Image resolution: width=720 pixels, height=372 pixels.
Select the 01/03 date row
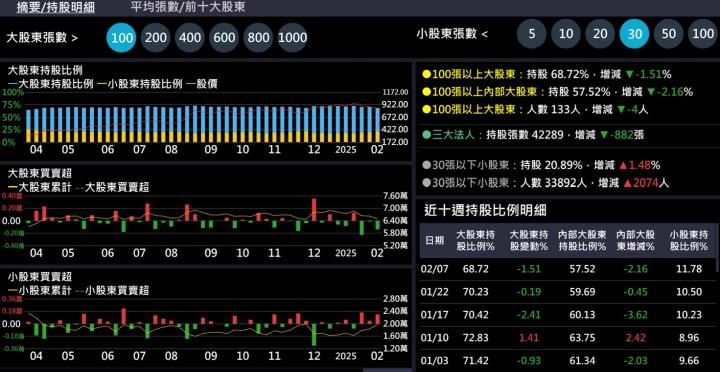(x=568, y=360)
